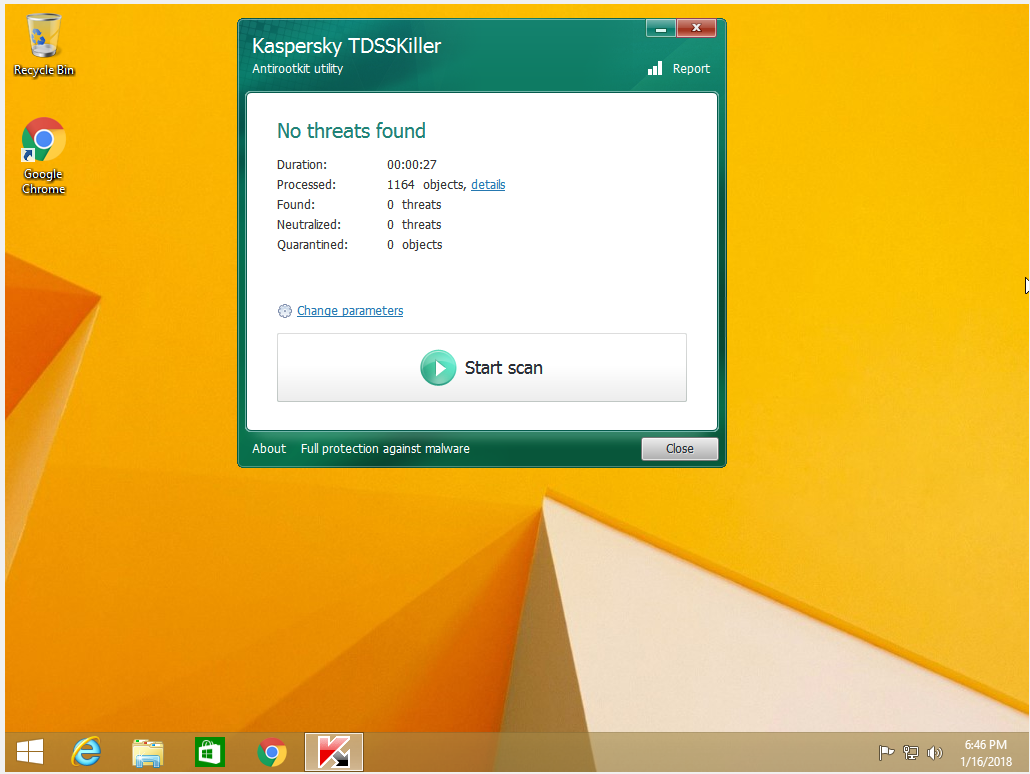Close the TDSSKiller window with the Close button

point(679,448)
